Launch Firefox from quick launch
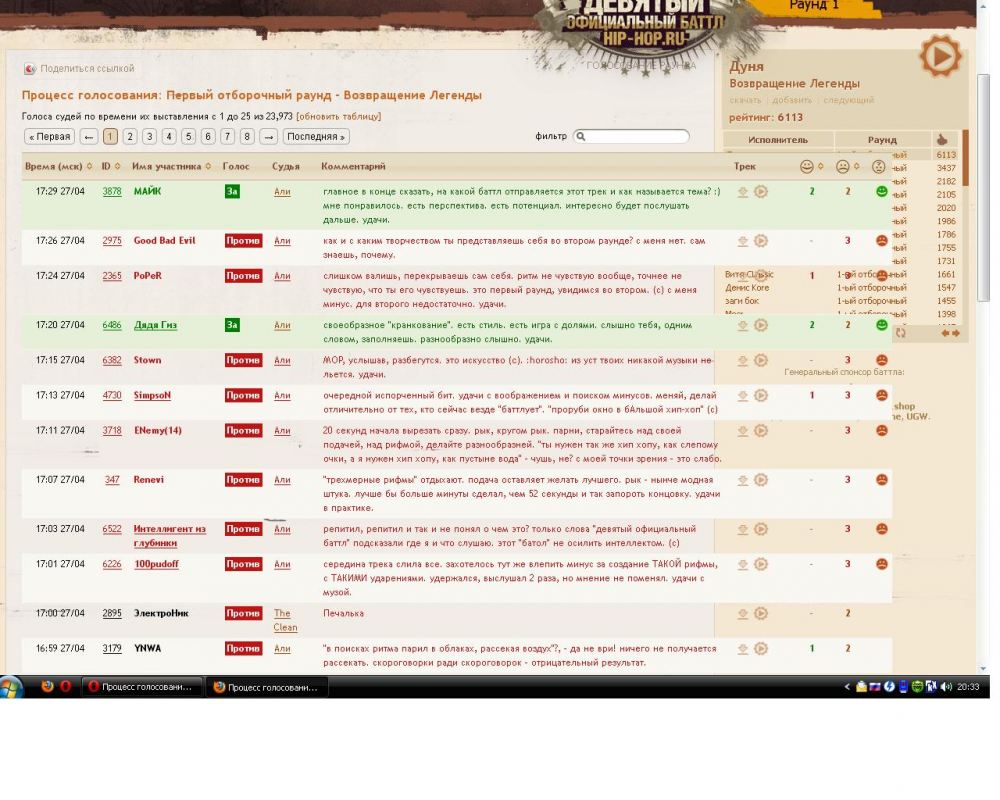Image resolution: width=1000 pixels, height=800 pixels. tap(47, 686)
